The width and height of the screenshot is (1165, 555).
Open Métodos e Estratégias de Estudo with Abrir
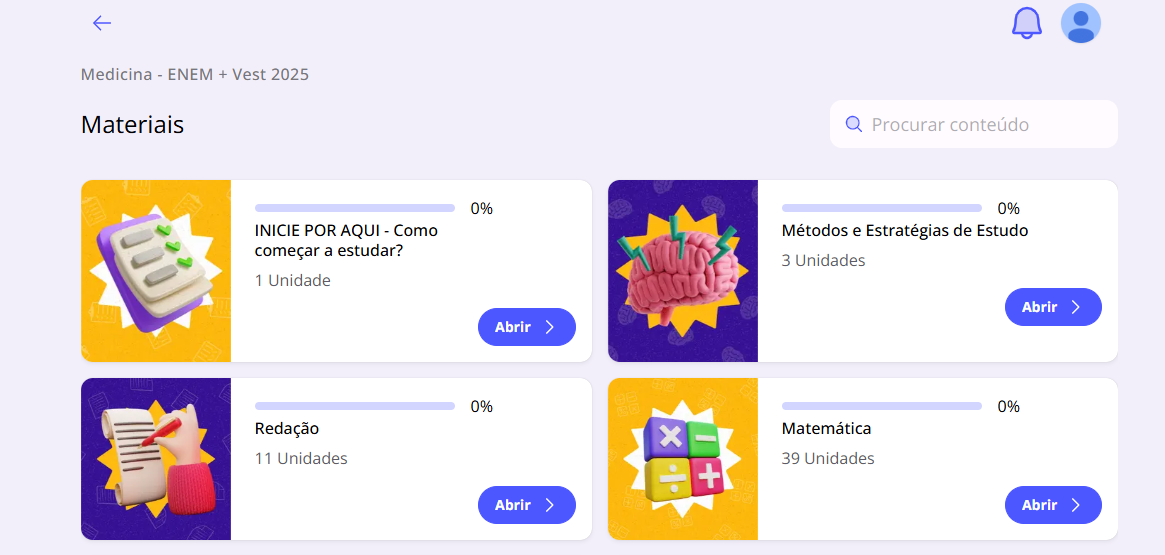[x=1054, y=307]
